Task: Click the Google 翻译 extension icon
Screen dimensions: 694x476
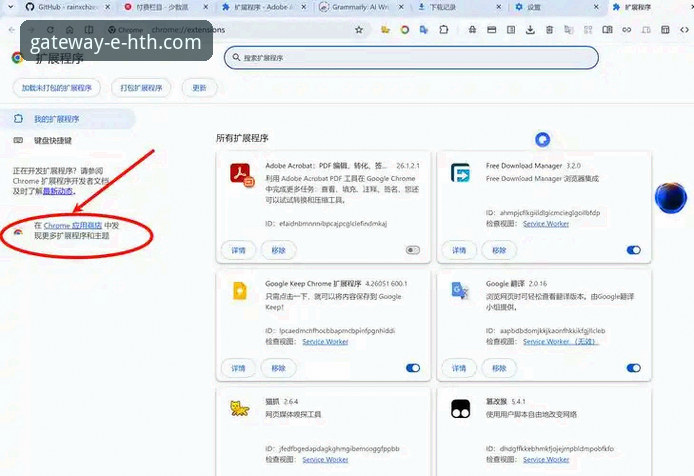Action: pos(460,290)
